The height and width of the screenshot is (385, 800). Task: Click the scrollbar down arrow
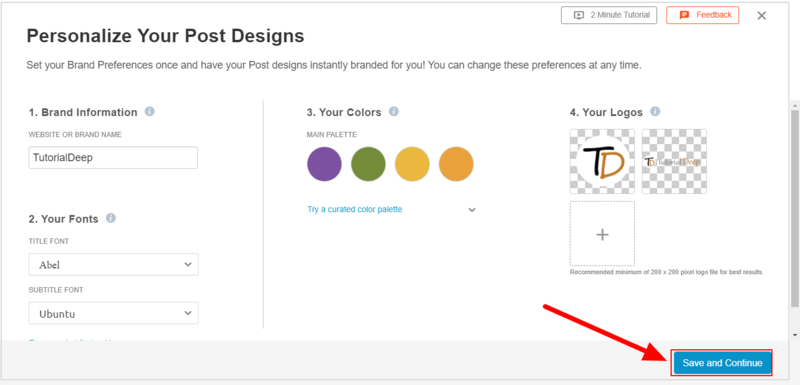coord(794,335)
